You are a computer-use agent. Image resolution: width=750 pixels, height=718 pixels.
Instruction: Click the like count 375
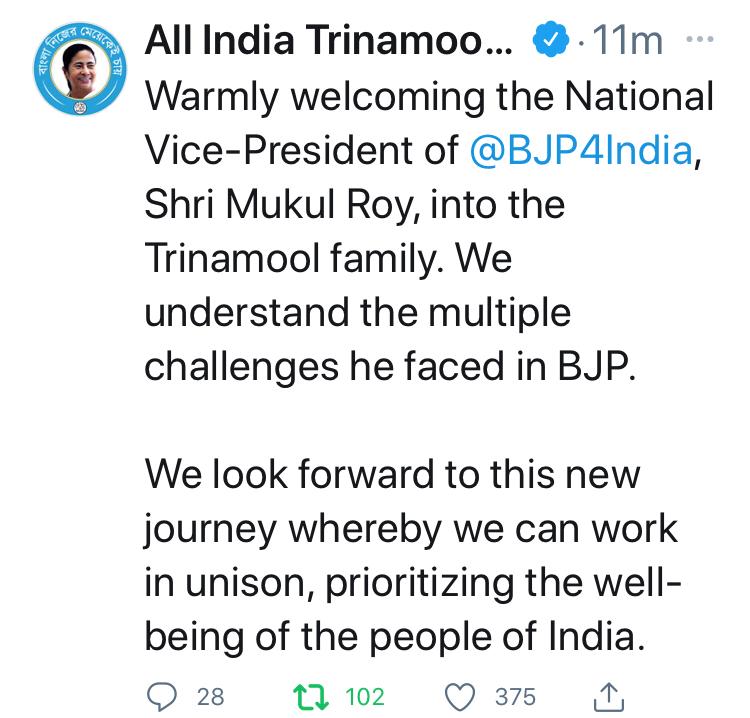point(515,697)
